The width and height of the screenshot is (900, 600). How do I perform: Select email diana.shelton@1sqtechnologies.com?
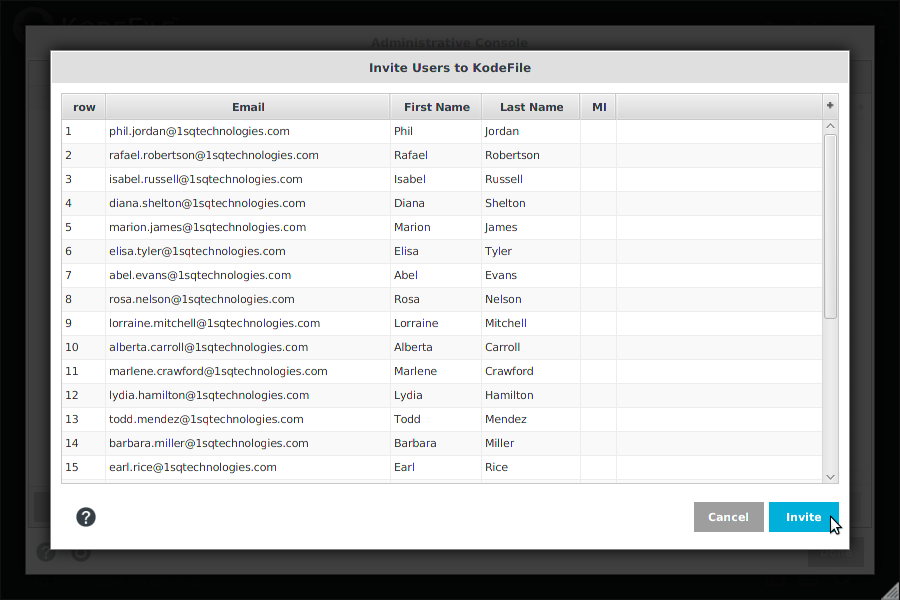click(x=248, y=204)
